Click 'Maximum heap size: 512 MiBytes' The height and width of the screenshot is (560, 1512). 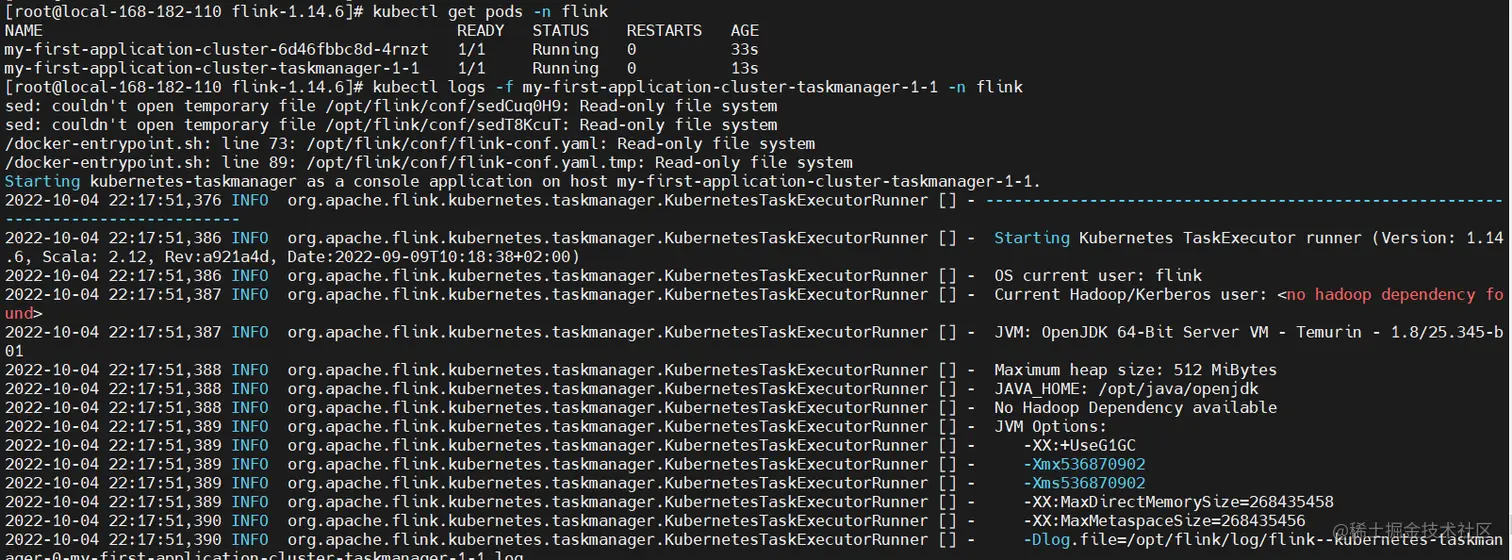(x=1135, y=370)
